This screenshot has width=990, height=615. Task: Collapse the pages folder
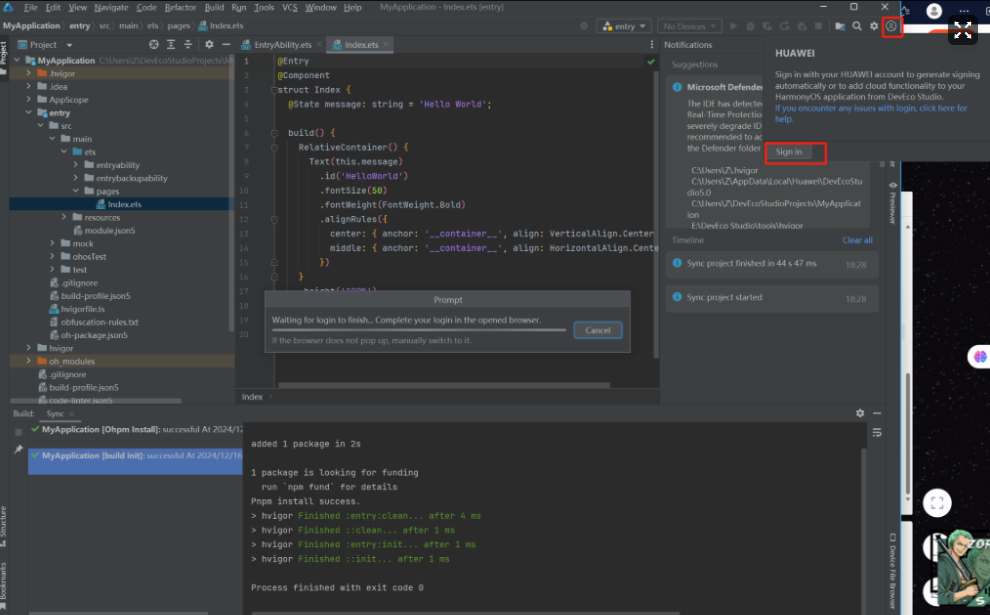(76, 191)
